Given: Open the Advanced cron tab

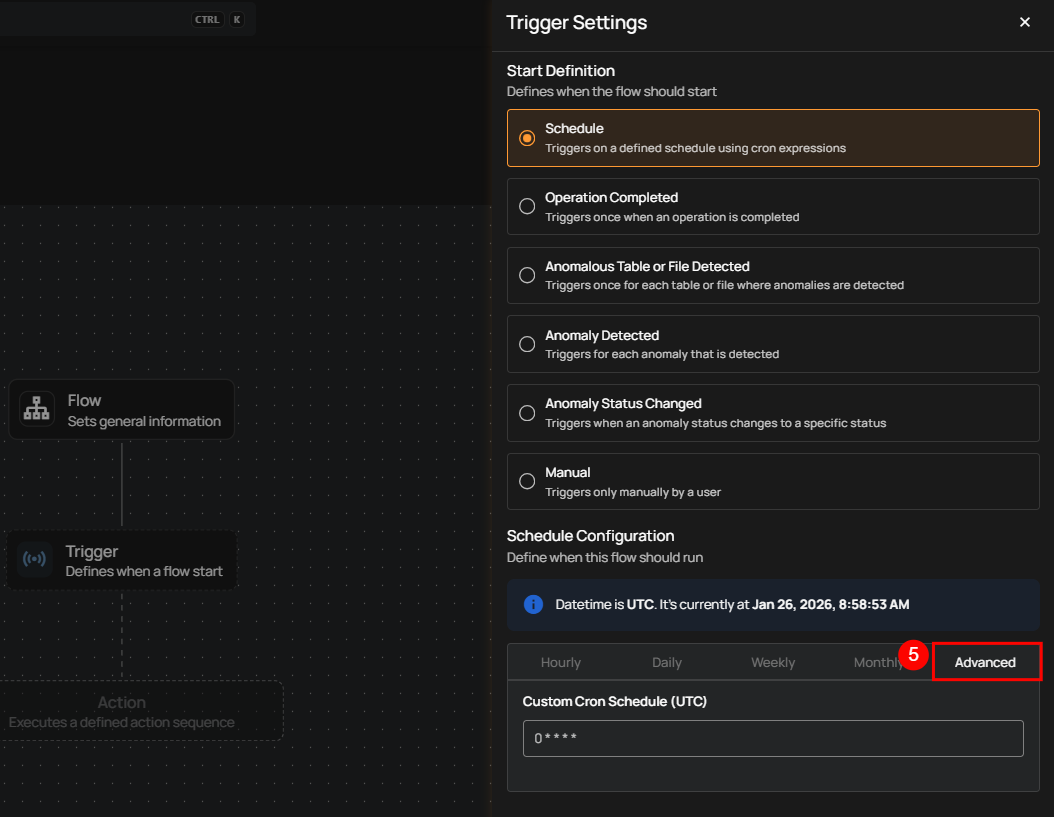Looking at the screenshot, I should [985, 662].
